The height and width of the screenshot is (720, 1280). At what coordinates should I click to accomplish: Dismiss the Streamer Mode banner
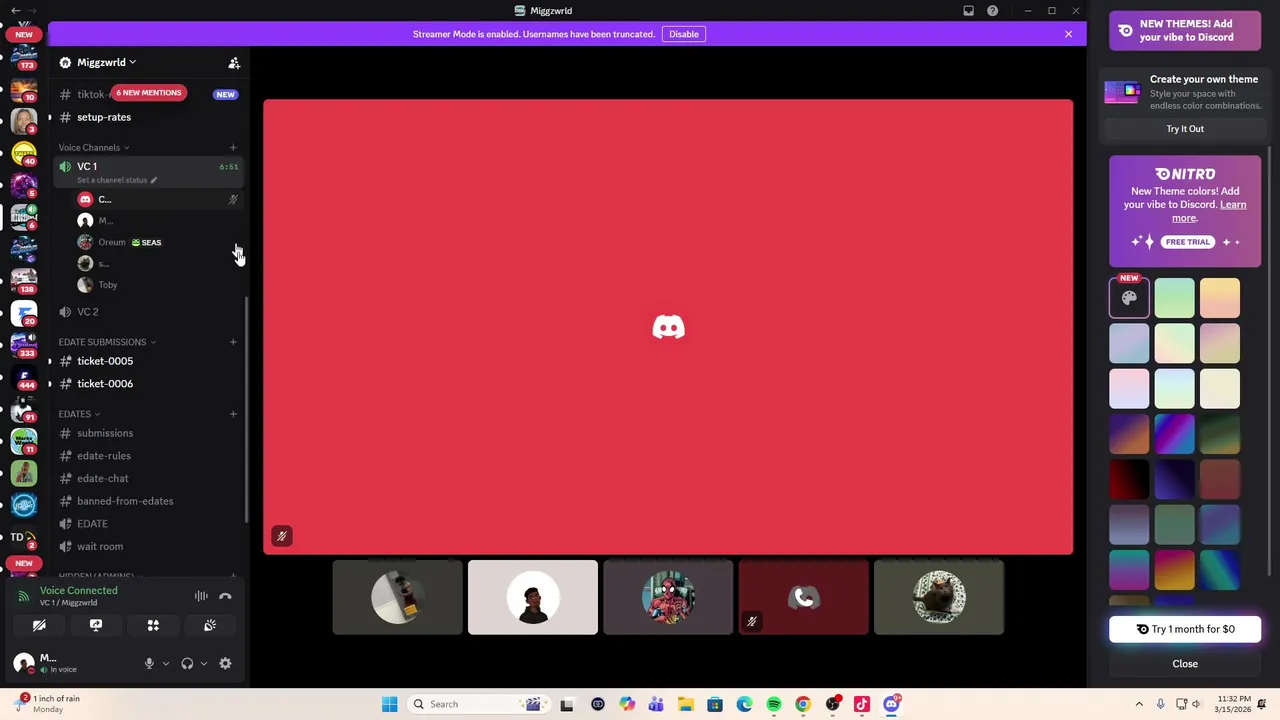pos(1068,34)
